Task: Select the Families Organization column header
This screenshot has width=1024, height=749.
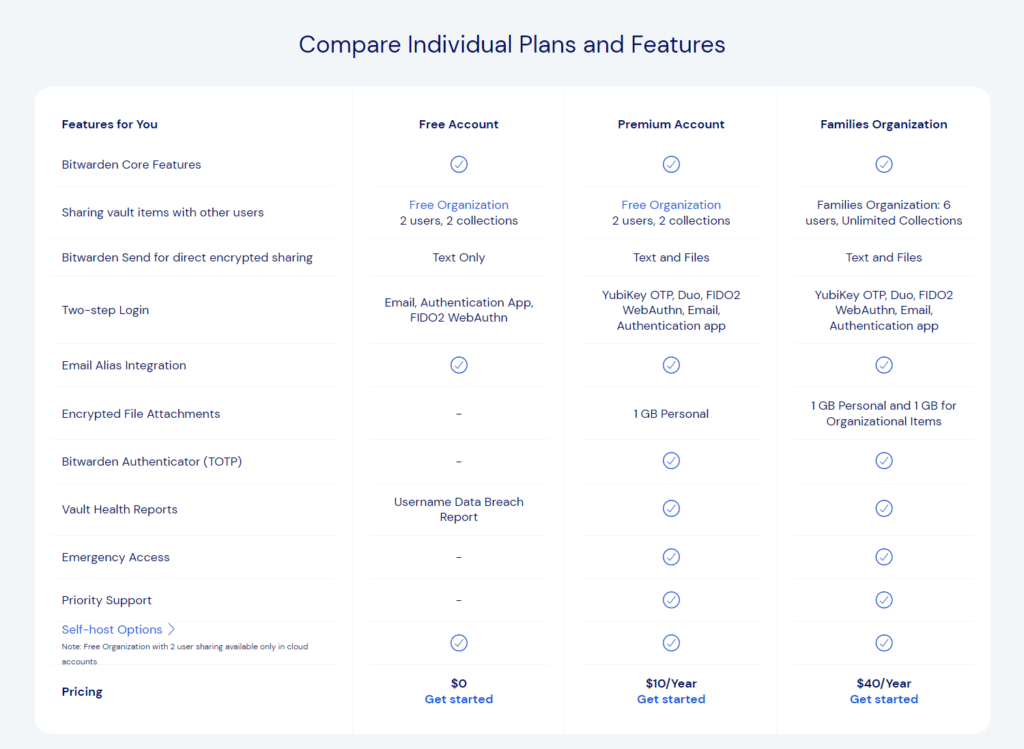Action: coord(884,124)
